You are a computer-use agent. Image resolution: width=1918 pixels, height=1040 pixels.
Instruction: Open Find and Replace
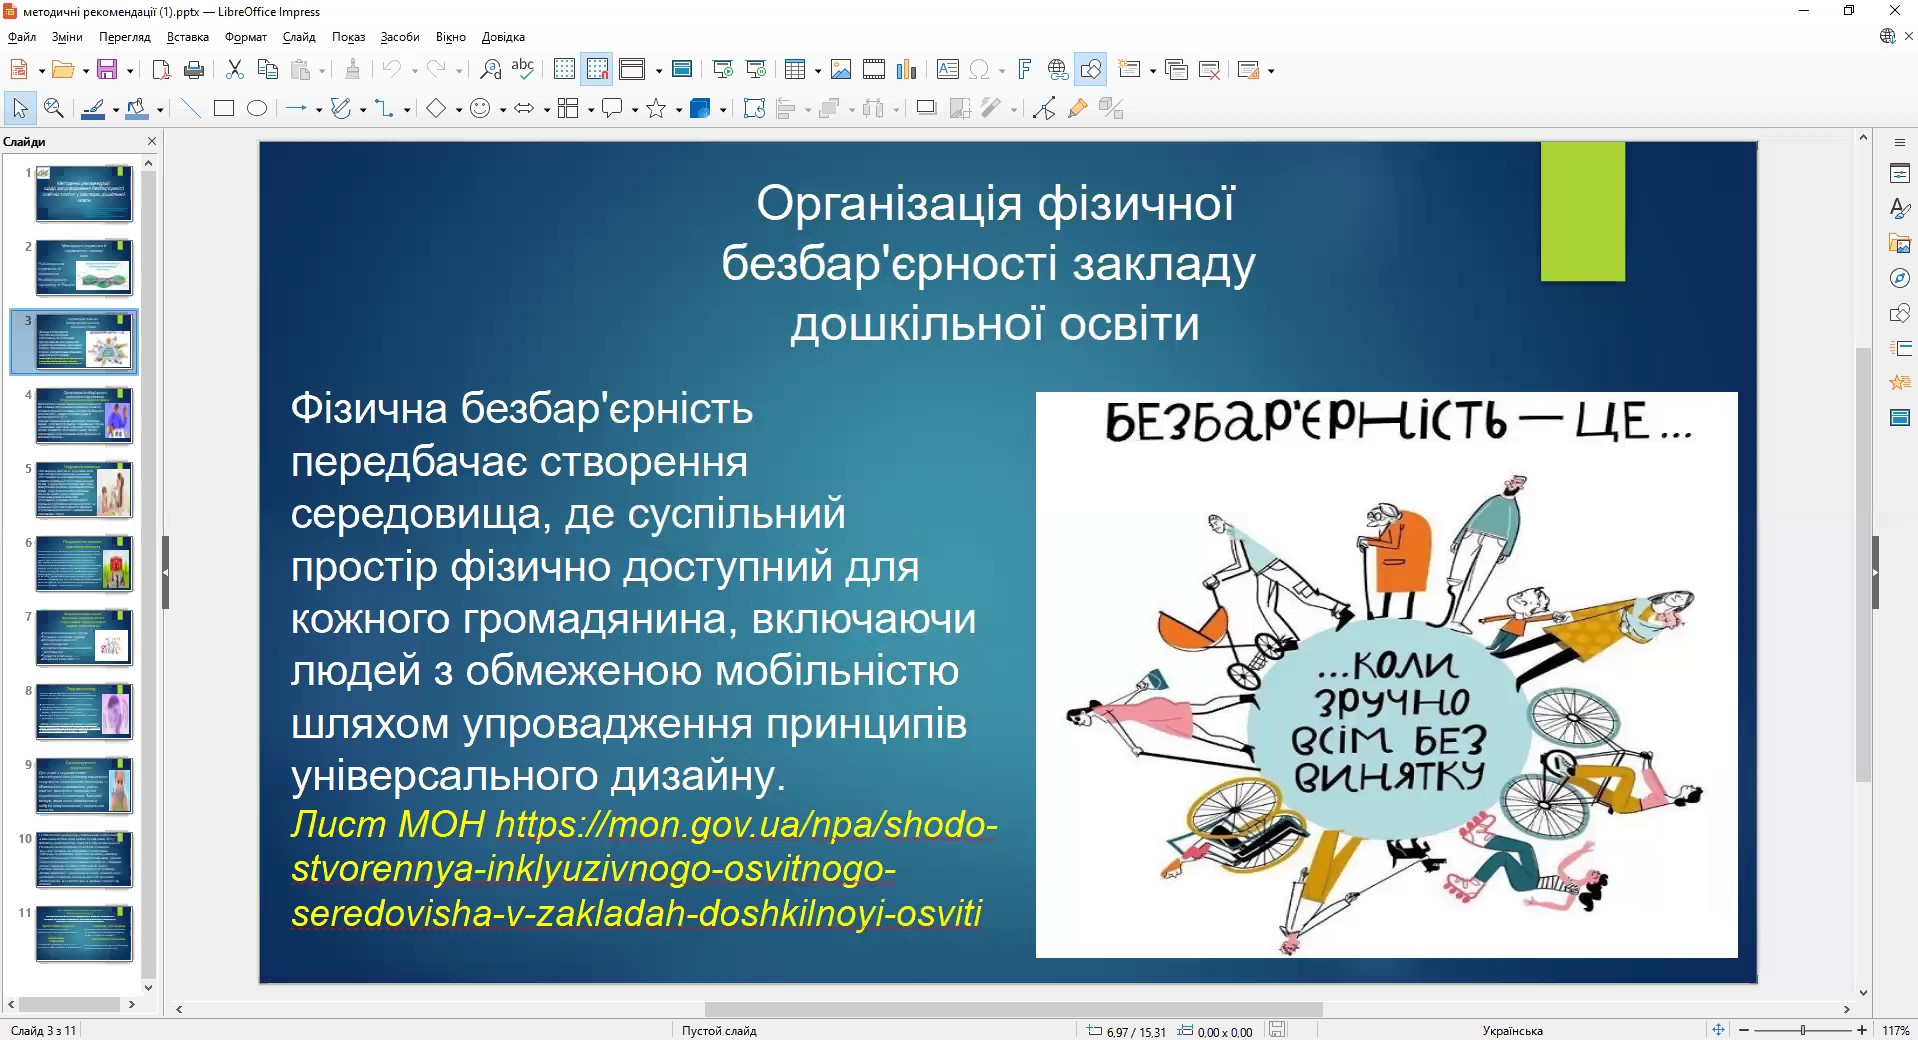coord(490,69)
